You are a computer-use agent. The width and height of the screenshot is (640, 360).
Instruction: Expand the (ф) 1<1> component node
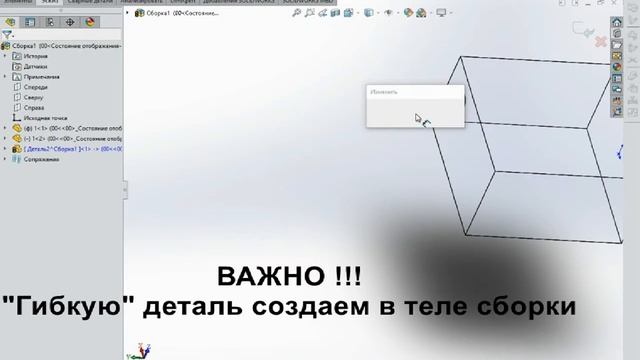click(5, 128)
